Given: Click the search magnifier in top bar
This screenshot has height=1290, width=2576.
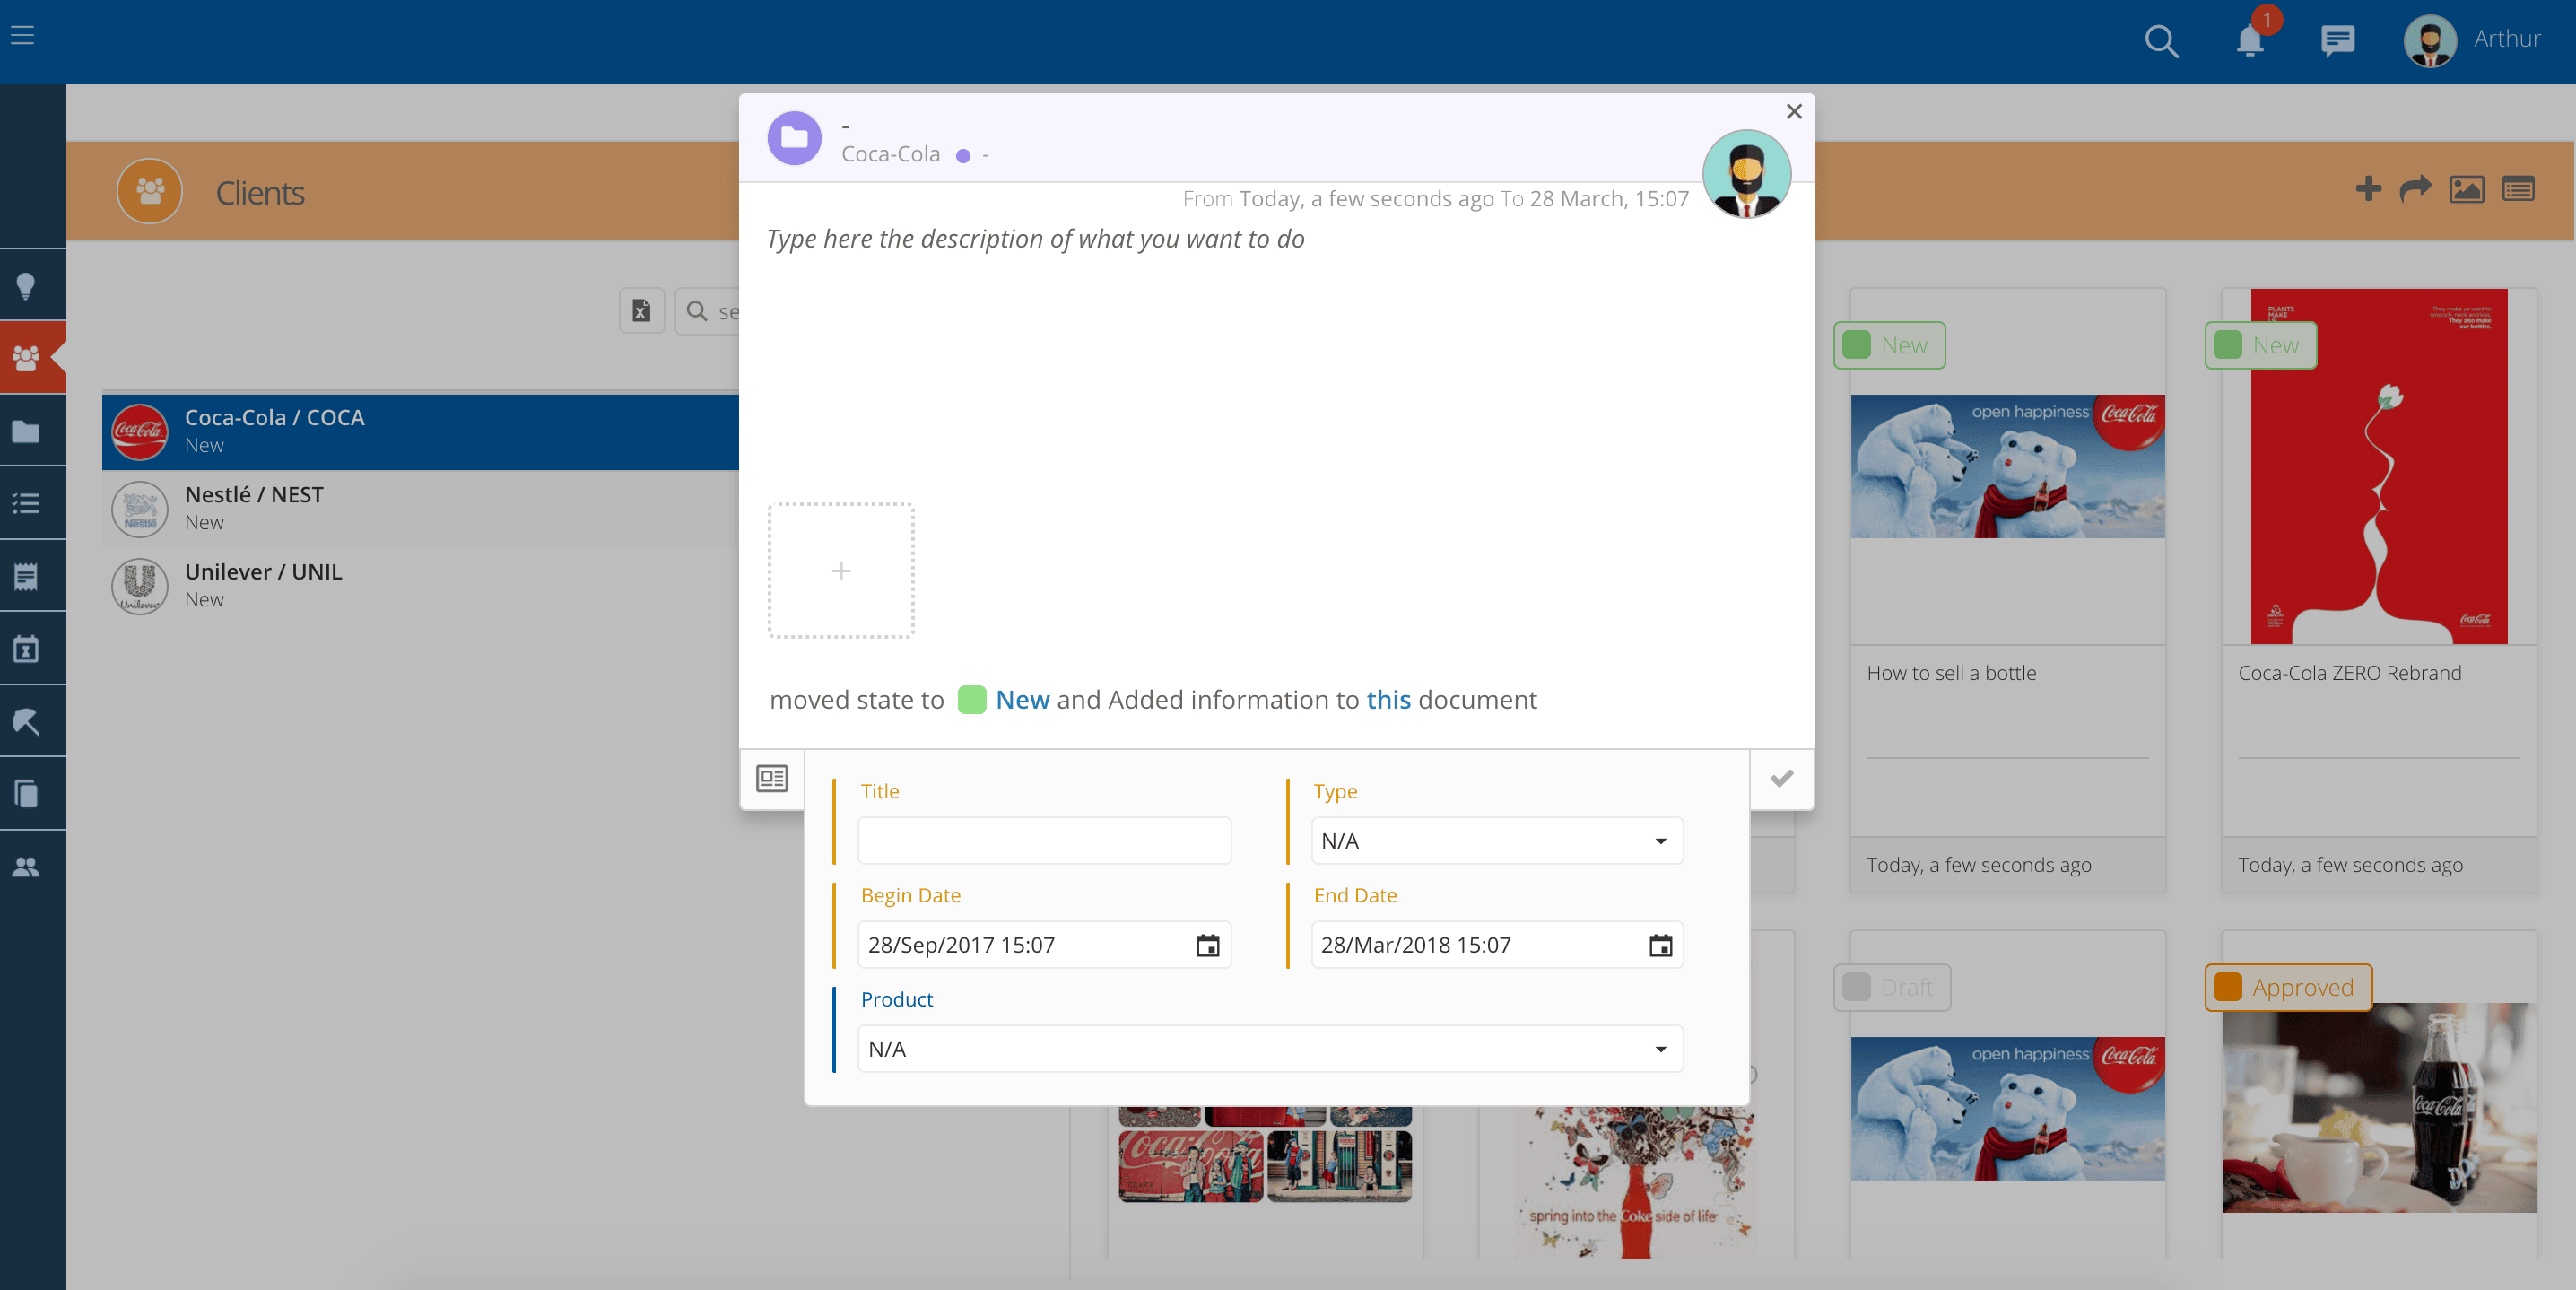Looking at the screenshot, I should coord(2160,41).
